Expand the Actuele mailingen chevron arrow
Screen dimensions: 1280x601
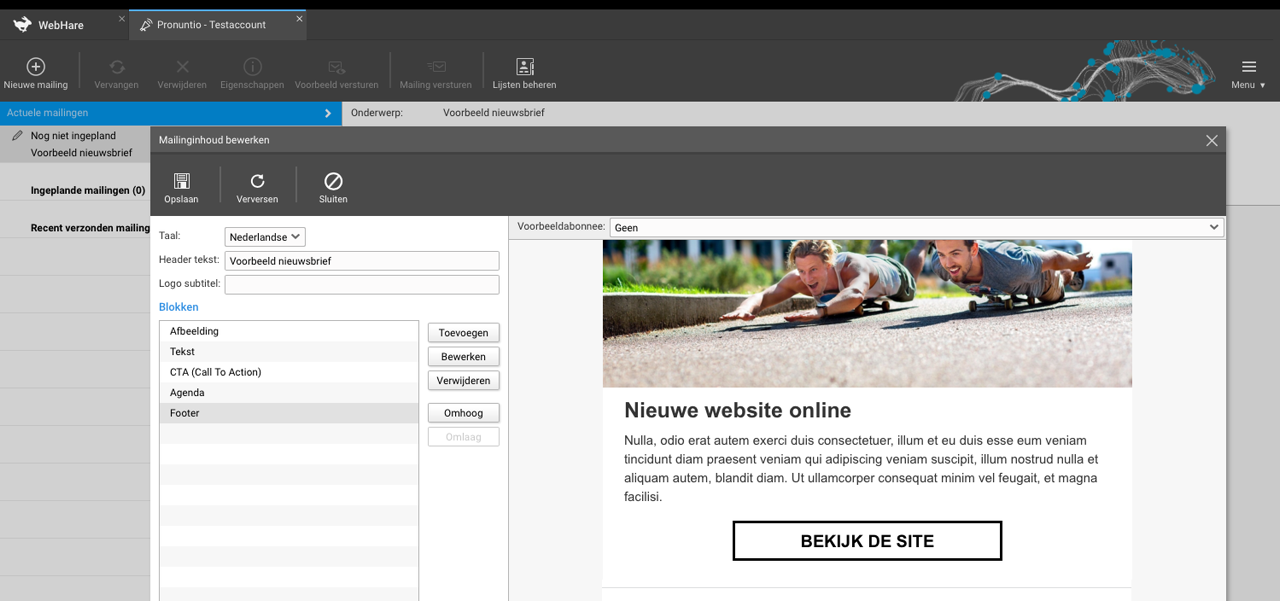(x=328, y=113)
